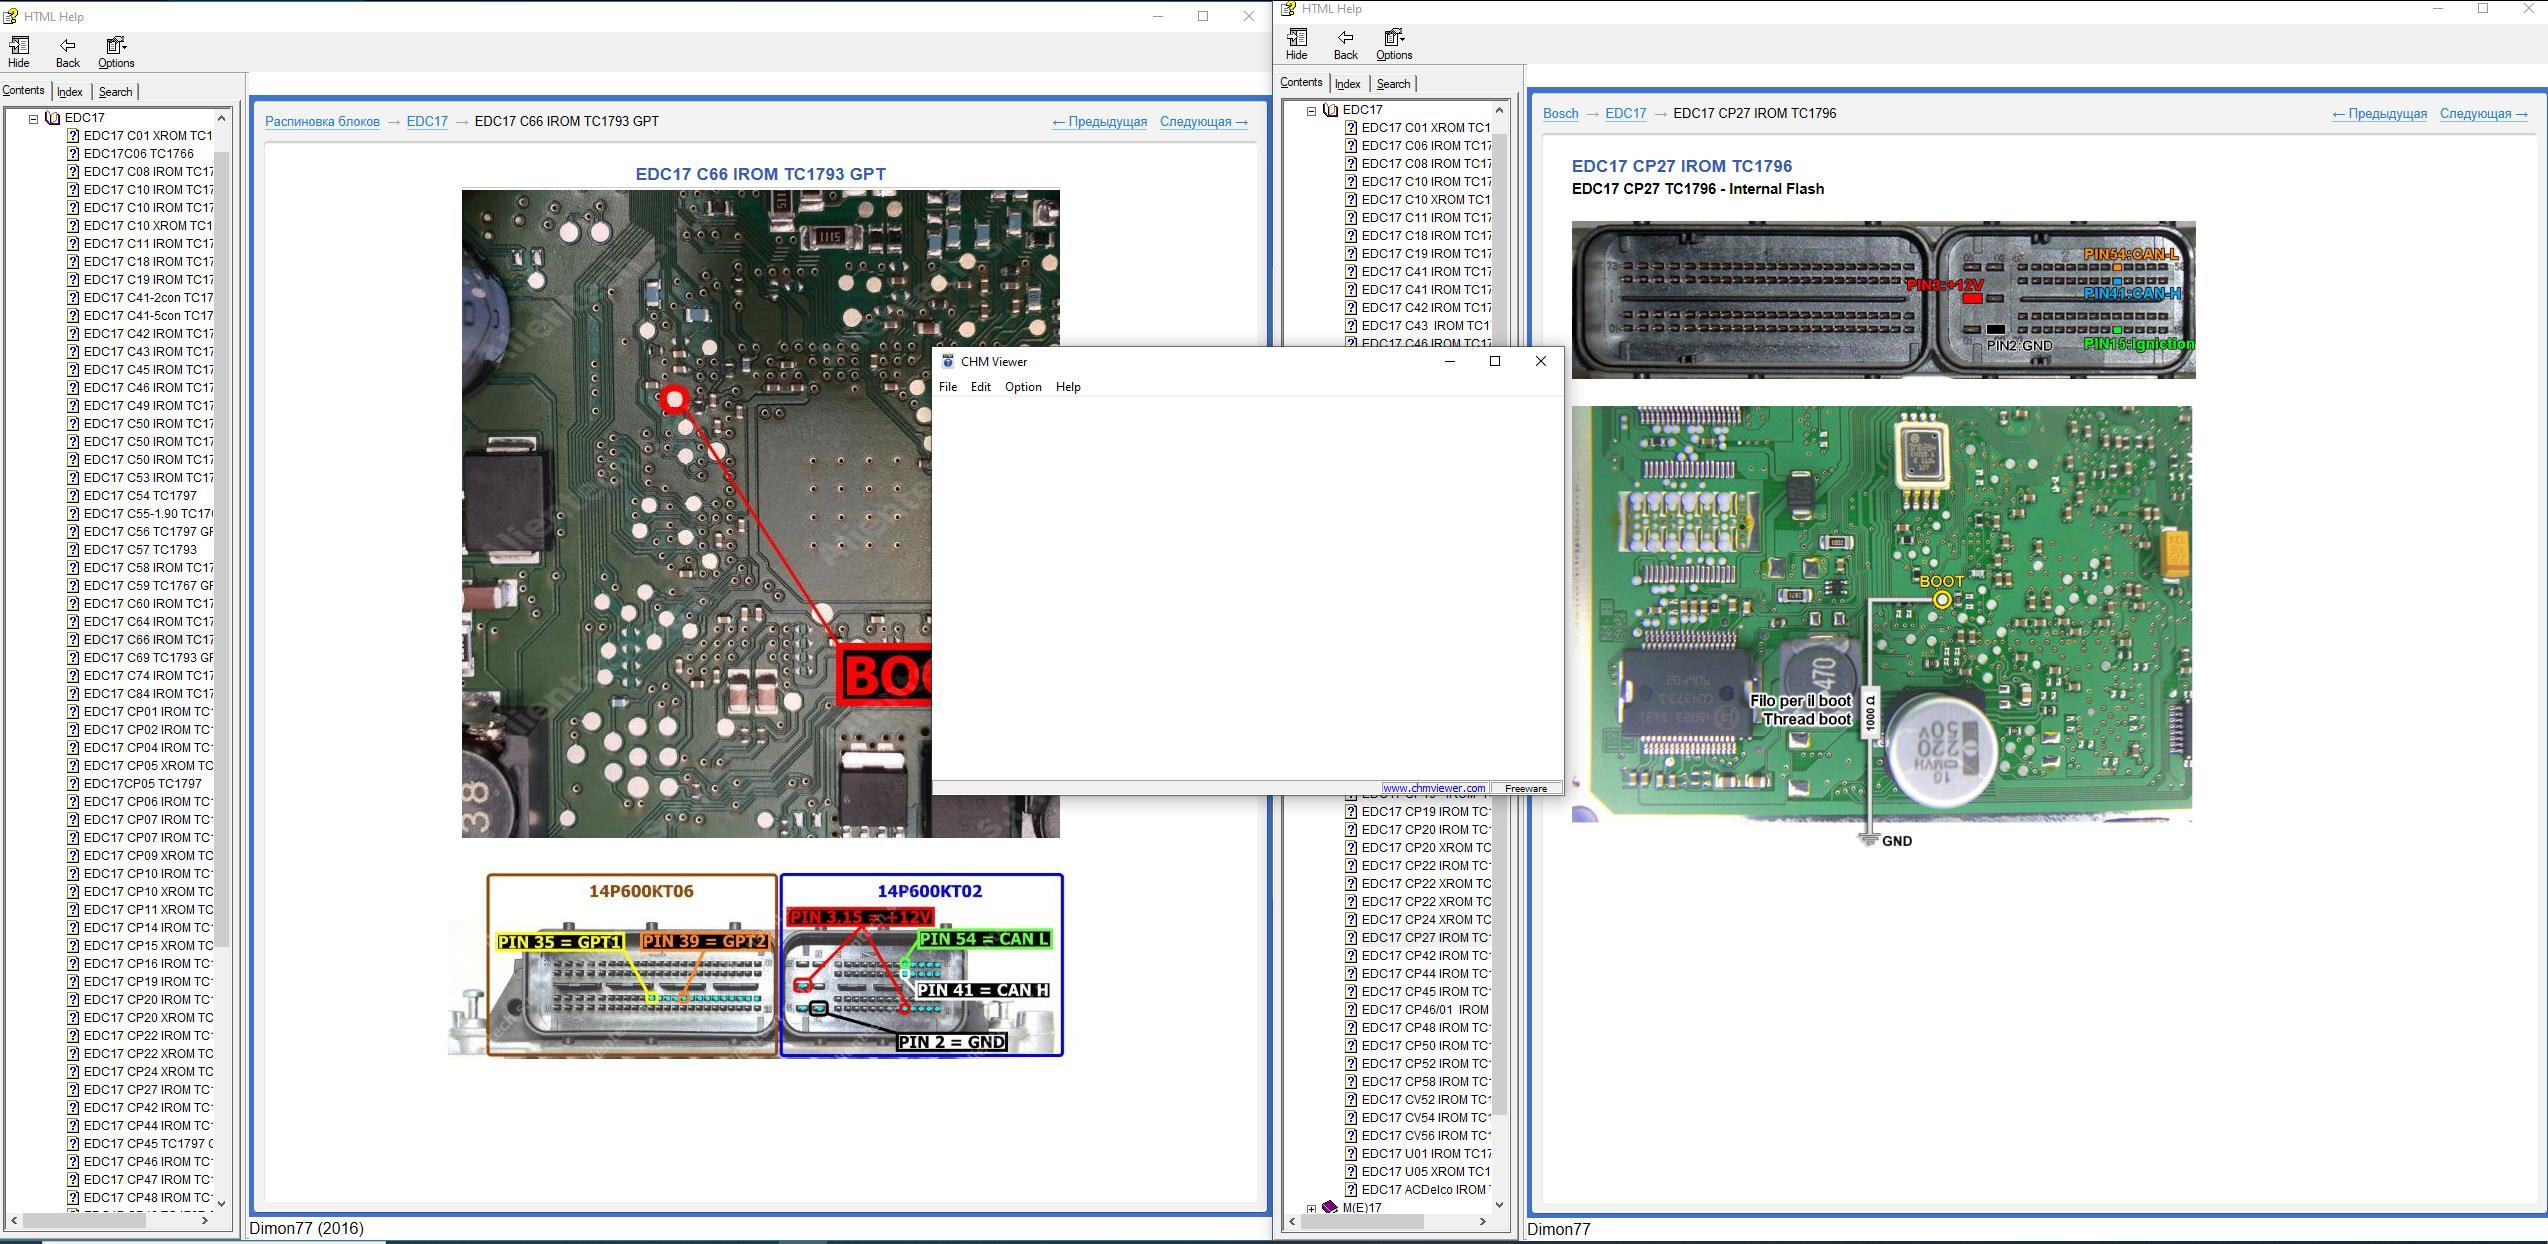Image resolution: width=2548 pixels, height=1244 pixels.
Task: Expand the M(E)17 node in right tree
Action: [1313, 1207]
